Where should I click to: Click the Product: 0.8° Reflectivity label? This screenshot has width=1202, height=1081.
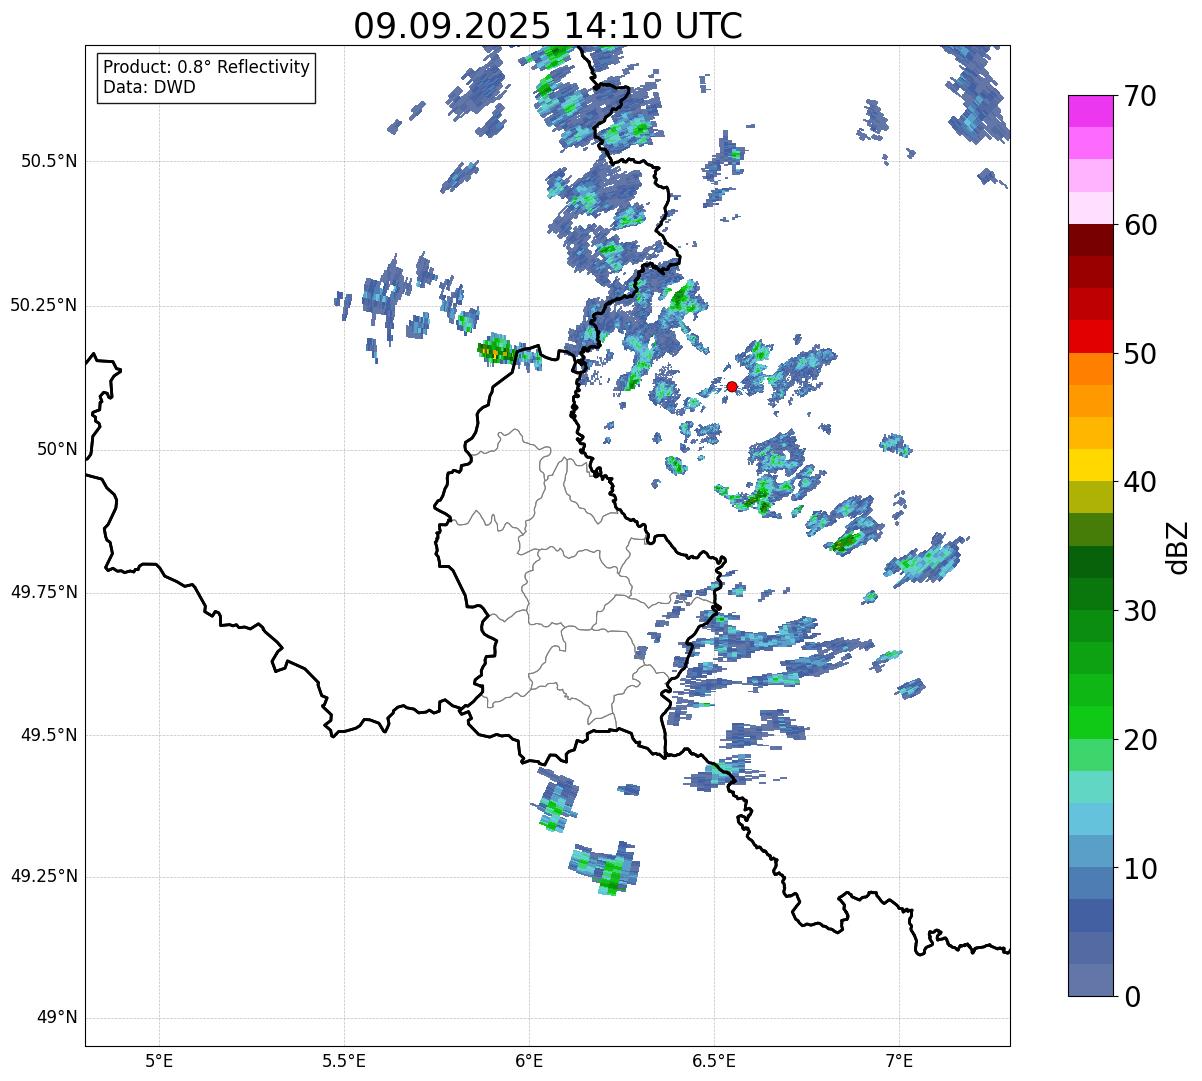click(x=207, y=67)
